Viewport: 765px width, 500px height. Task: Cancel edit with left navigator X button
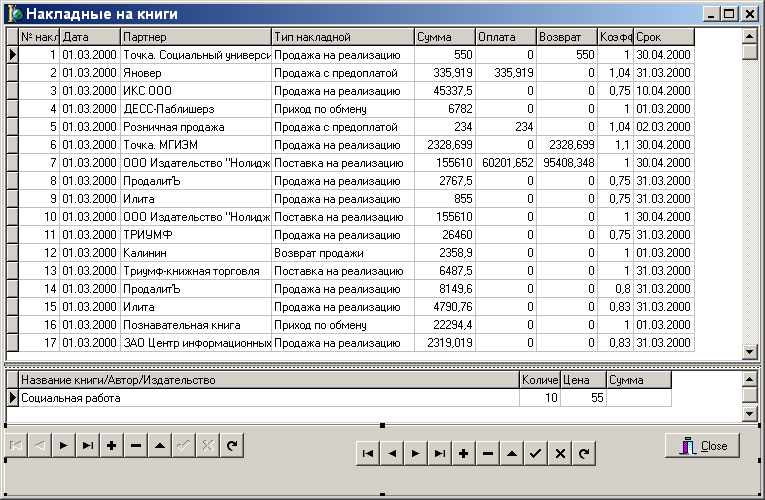coord(207,445)
